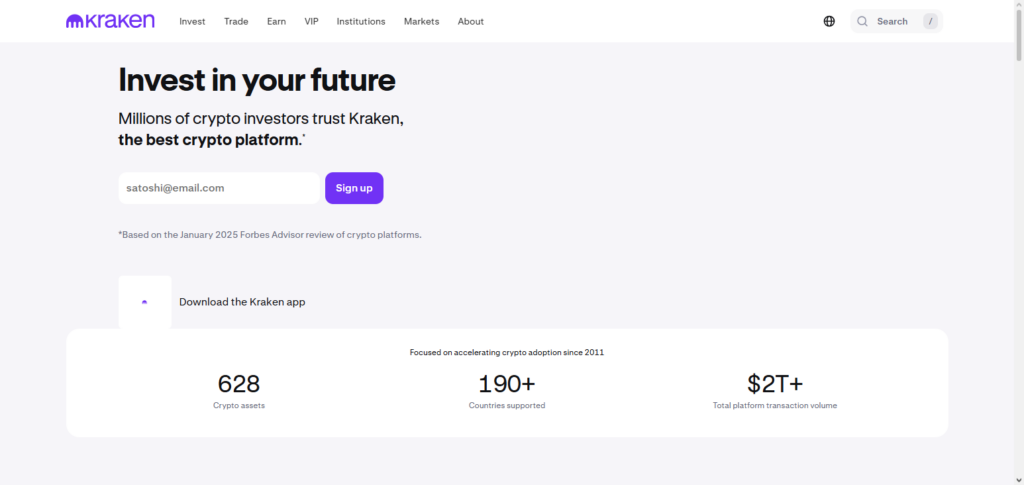This screenshot has height=485, width=1024.
Task: Focus the satoshi@email.com email field
Action: tap(218, 188)
